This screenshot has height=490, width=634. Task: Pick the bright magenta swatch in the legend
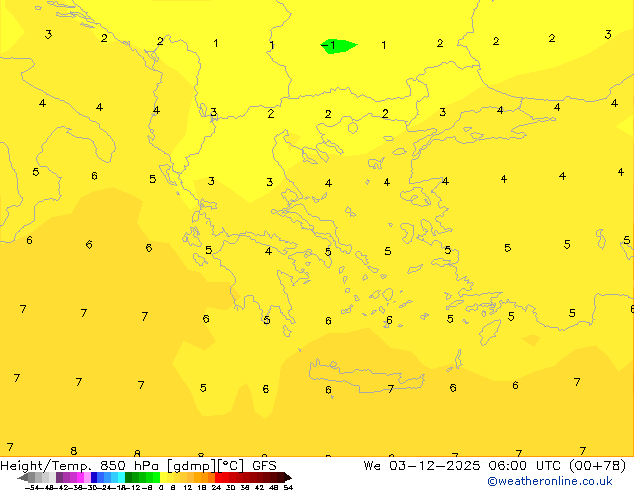coord(80,477)
